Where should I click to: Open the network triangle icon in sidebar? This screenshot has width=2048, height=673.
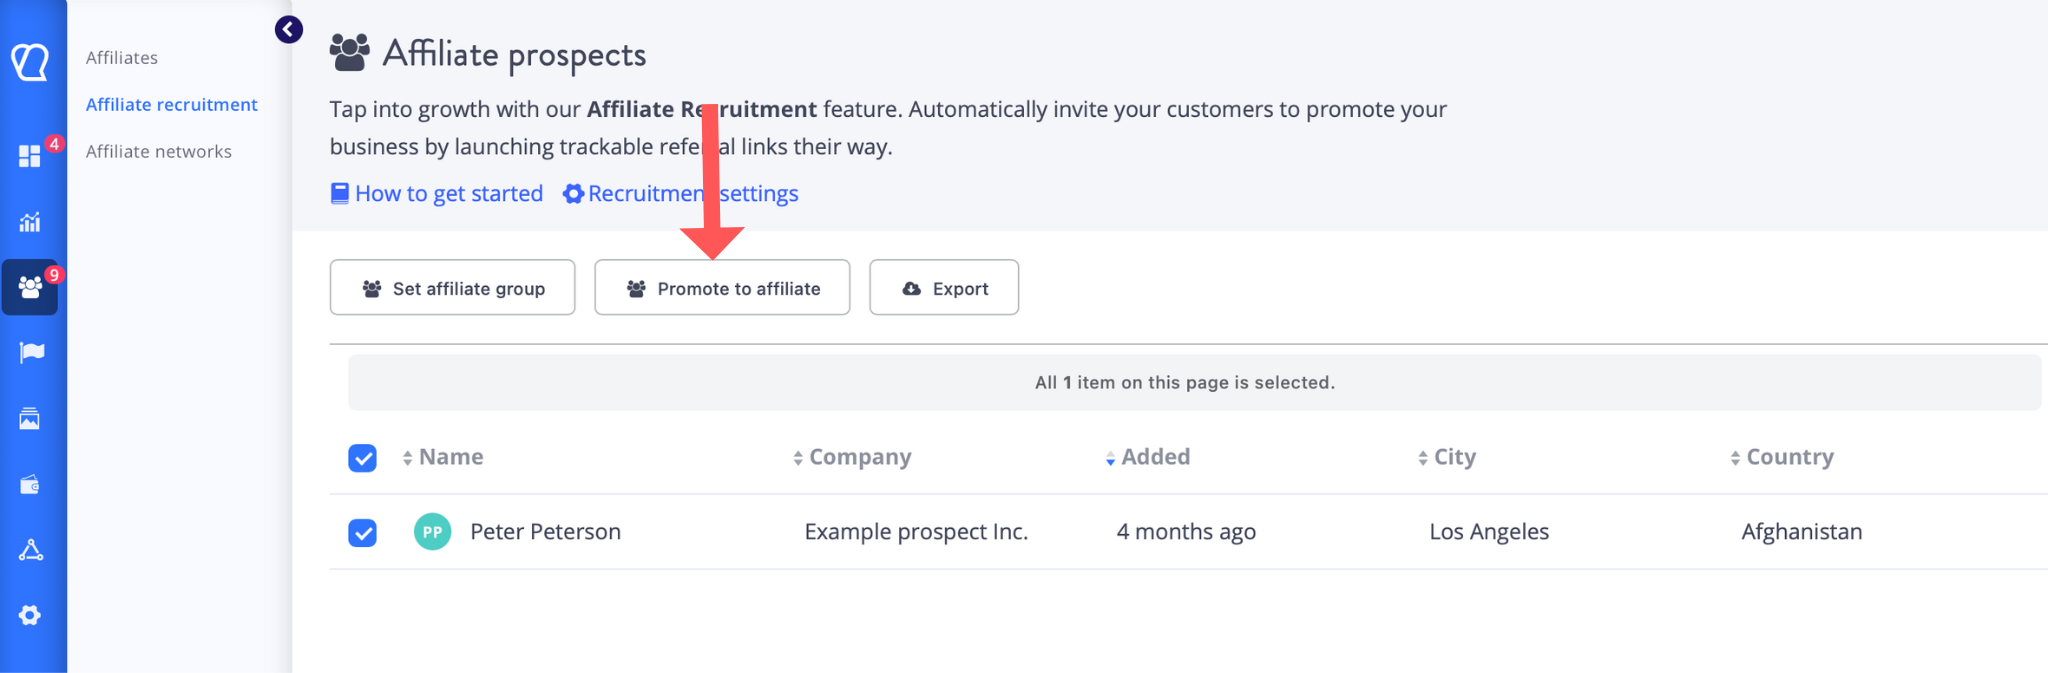(x=30, y=550)
